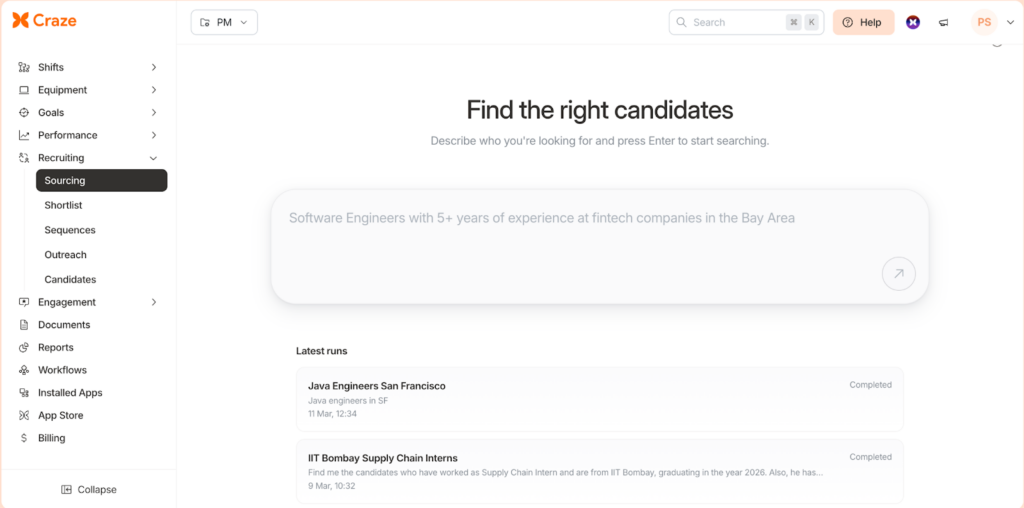Collapse the Recruiting section chevron
Image resolution: width=1024 pixels, height=508 pixels.
(x=153, y=158)
